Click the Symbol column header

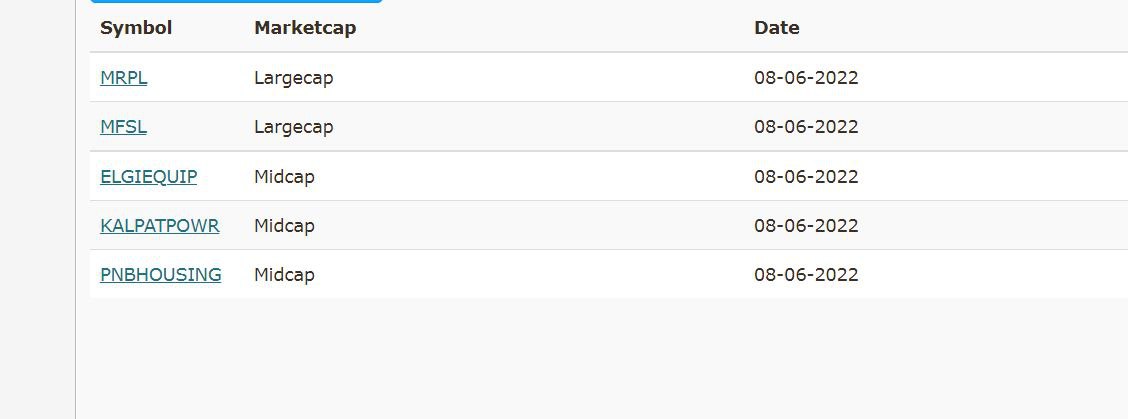point(136,28)
